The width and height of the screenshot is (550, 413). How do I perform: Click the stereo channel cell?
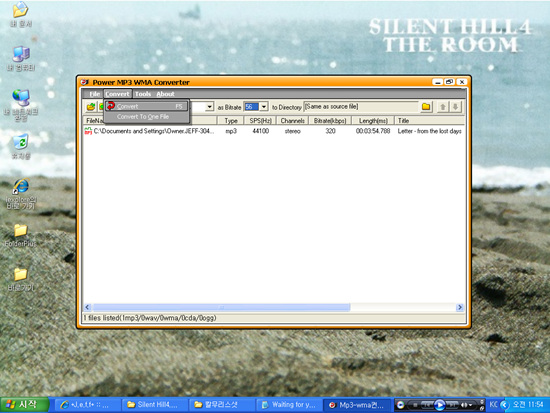(x=293, y=131)
